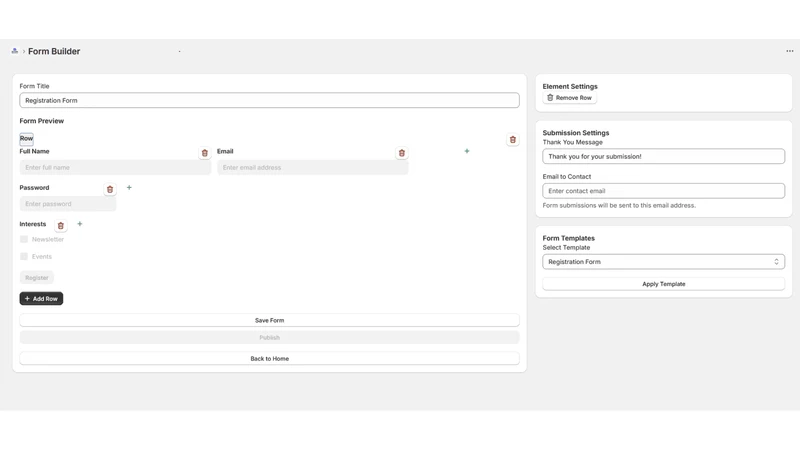Click the home icon in the breadcrumb
800x450 pixels.
coord(15,51)
